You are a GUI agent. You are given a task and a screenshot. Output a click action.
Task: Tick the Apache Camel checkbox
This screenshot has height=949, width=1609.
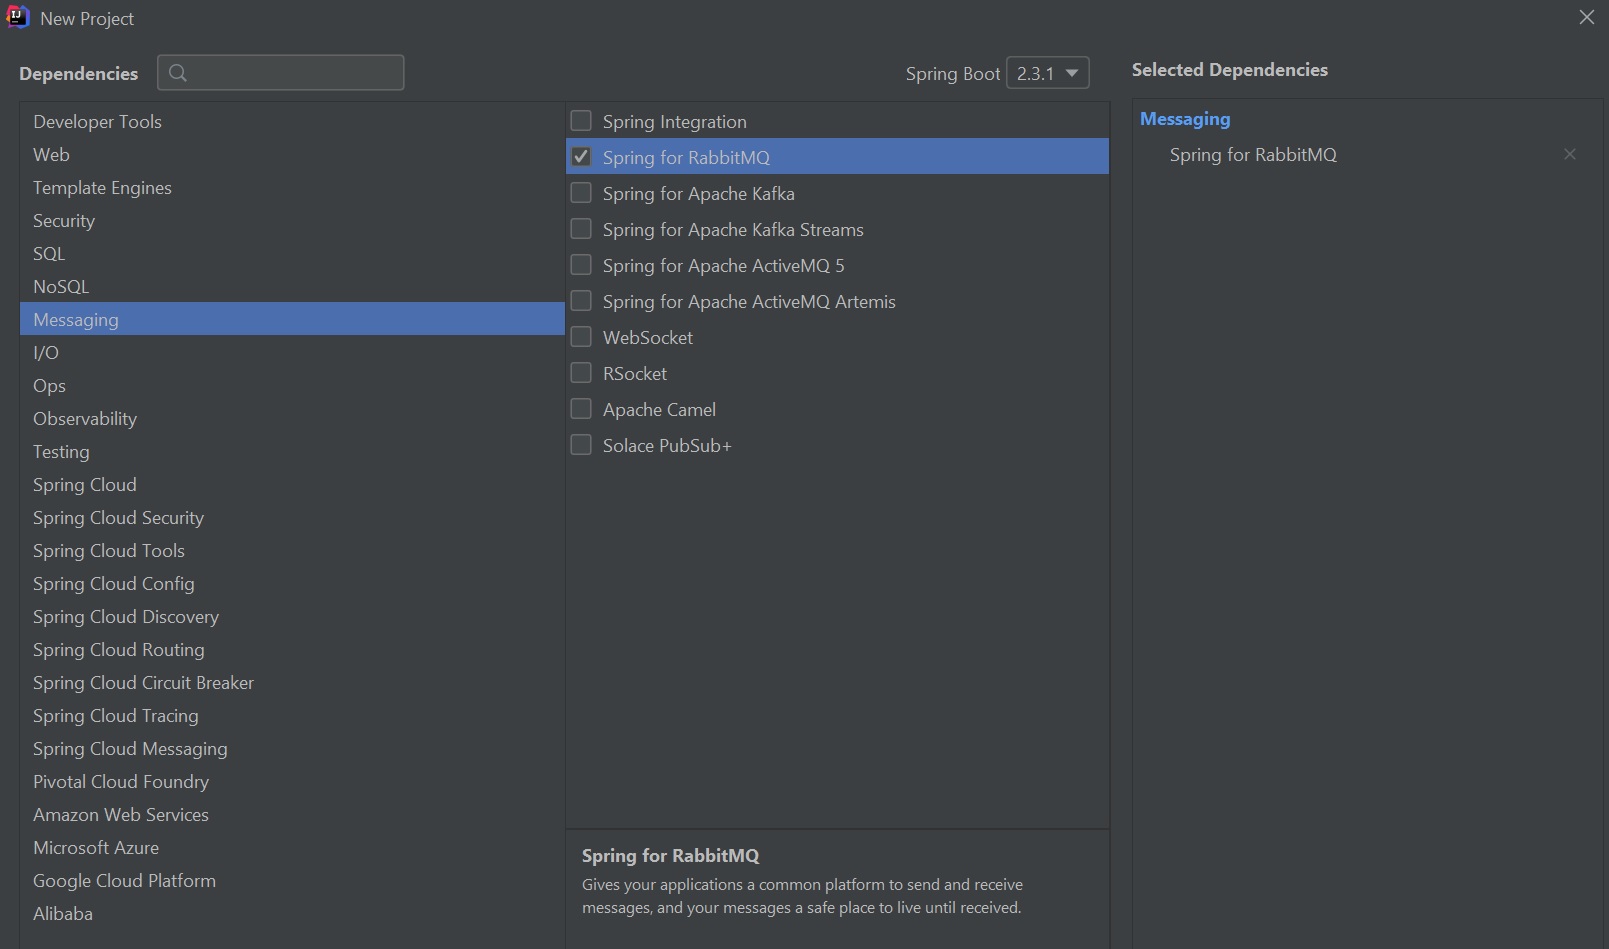pos(581,409)
